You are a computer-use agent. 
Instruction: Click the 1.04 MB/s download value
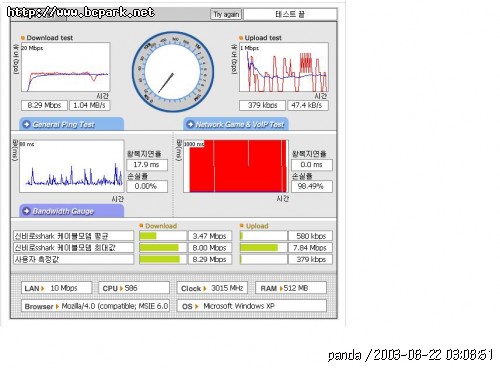(90, 105)
